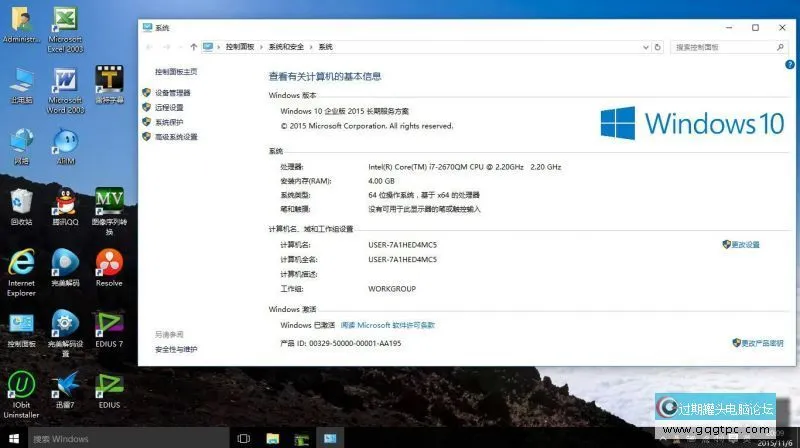Open IObit Uninstaller desktop icon
This screenshot has height=448, width=800.
pyautogui.click(x=21, y=385)
